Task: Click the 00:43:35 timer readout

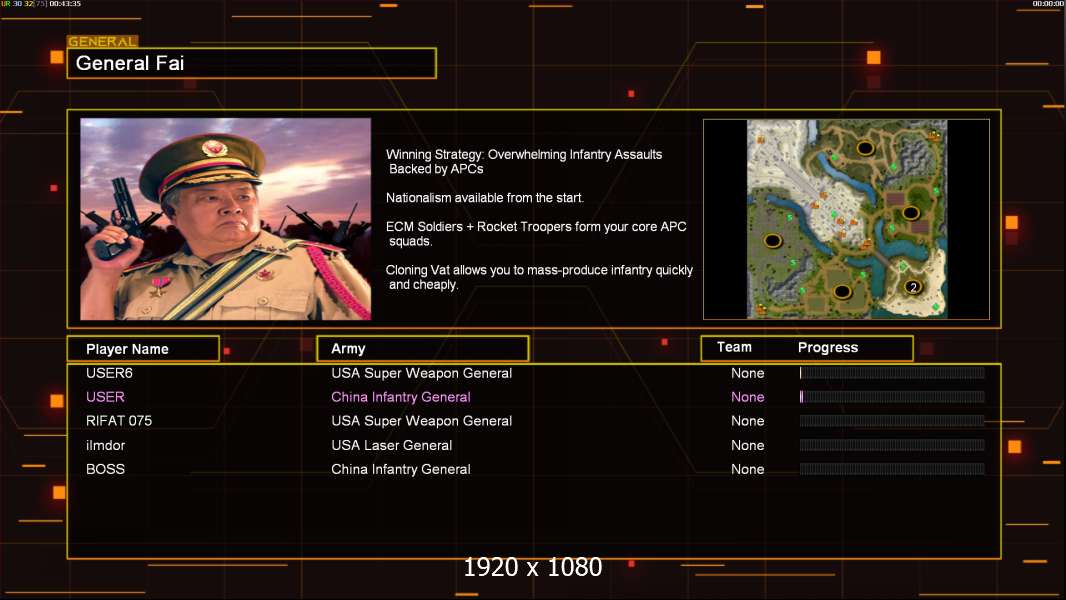Action: click(65, 4)
